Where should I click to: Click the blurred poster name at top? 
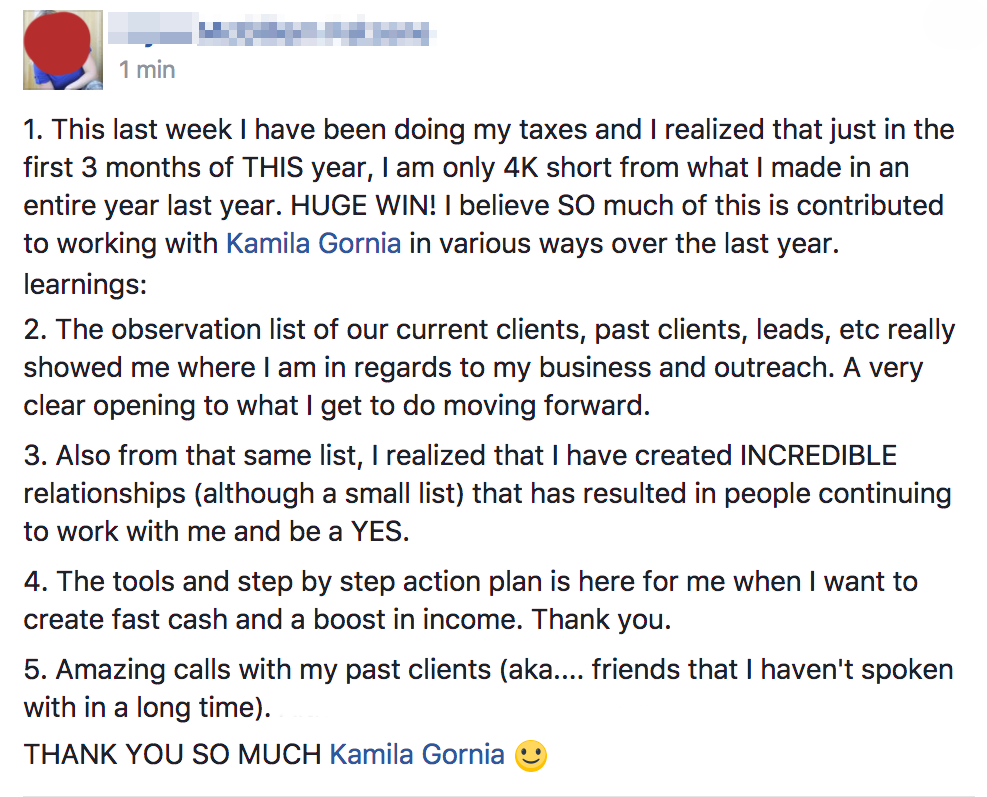point(272,33)
